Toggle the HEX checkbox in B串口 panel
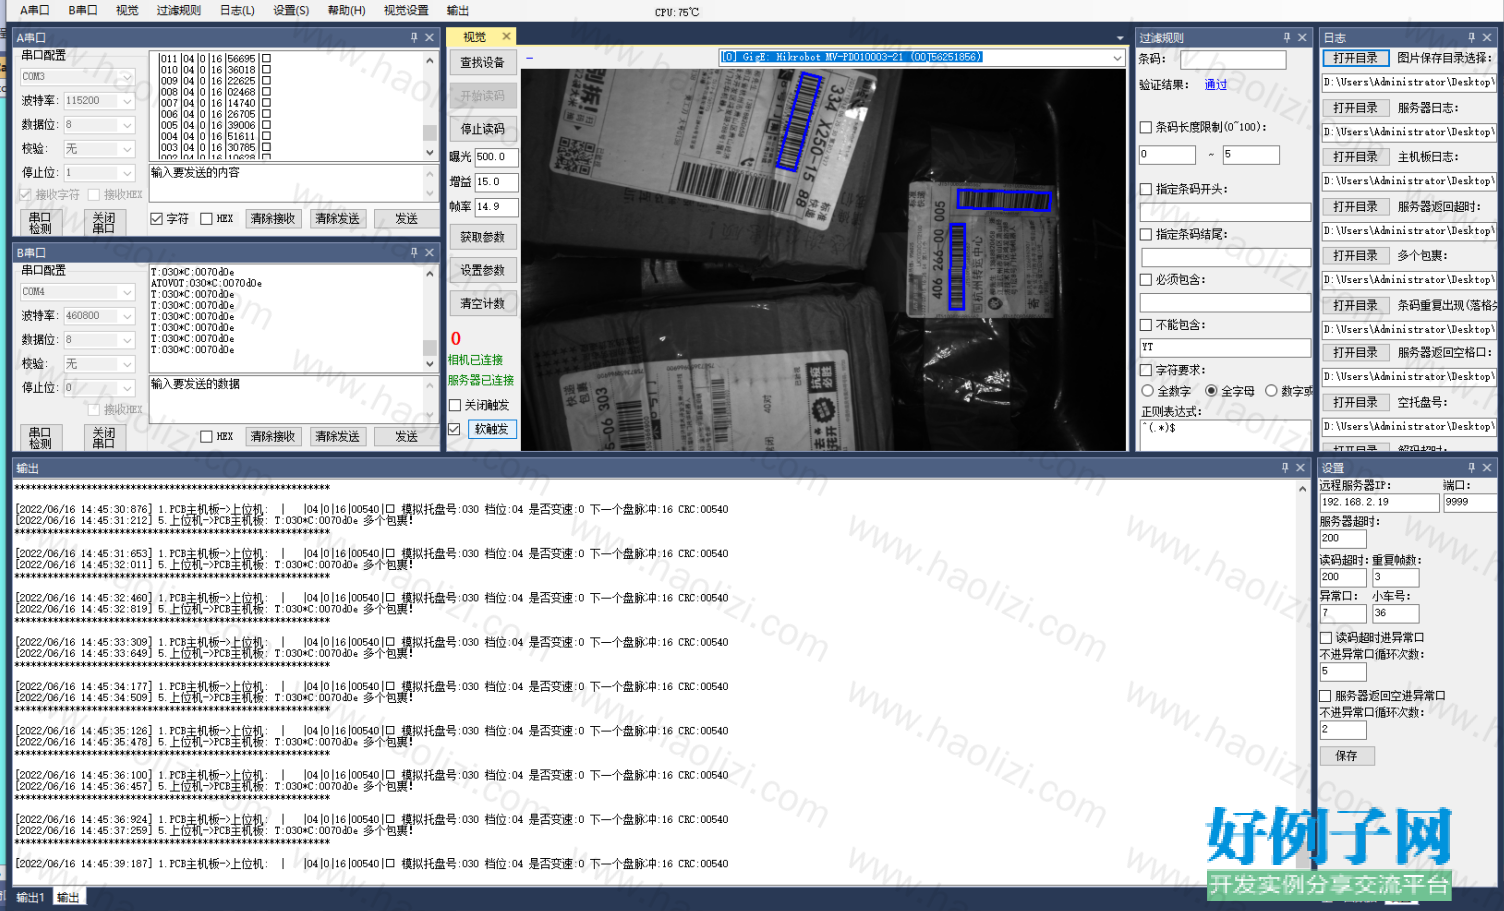This screenshot has height=911, width=1504. [x=206, y=436]
